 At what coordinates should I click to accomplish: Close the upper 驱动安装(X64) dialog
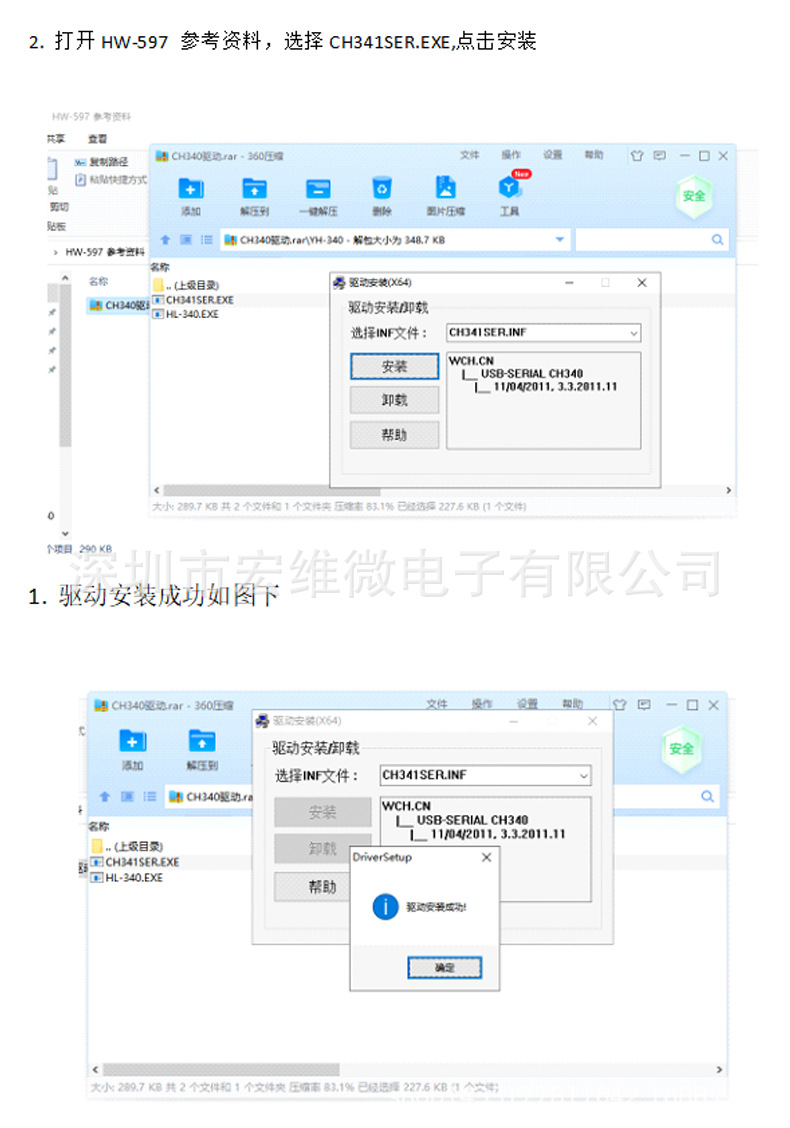pyautogui.click(x=642, y=283)
